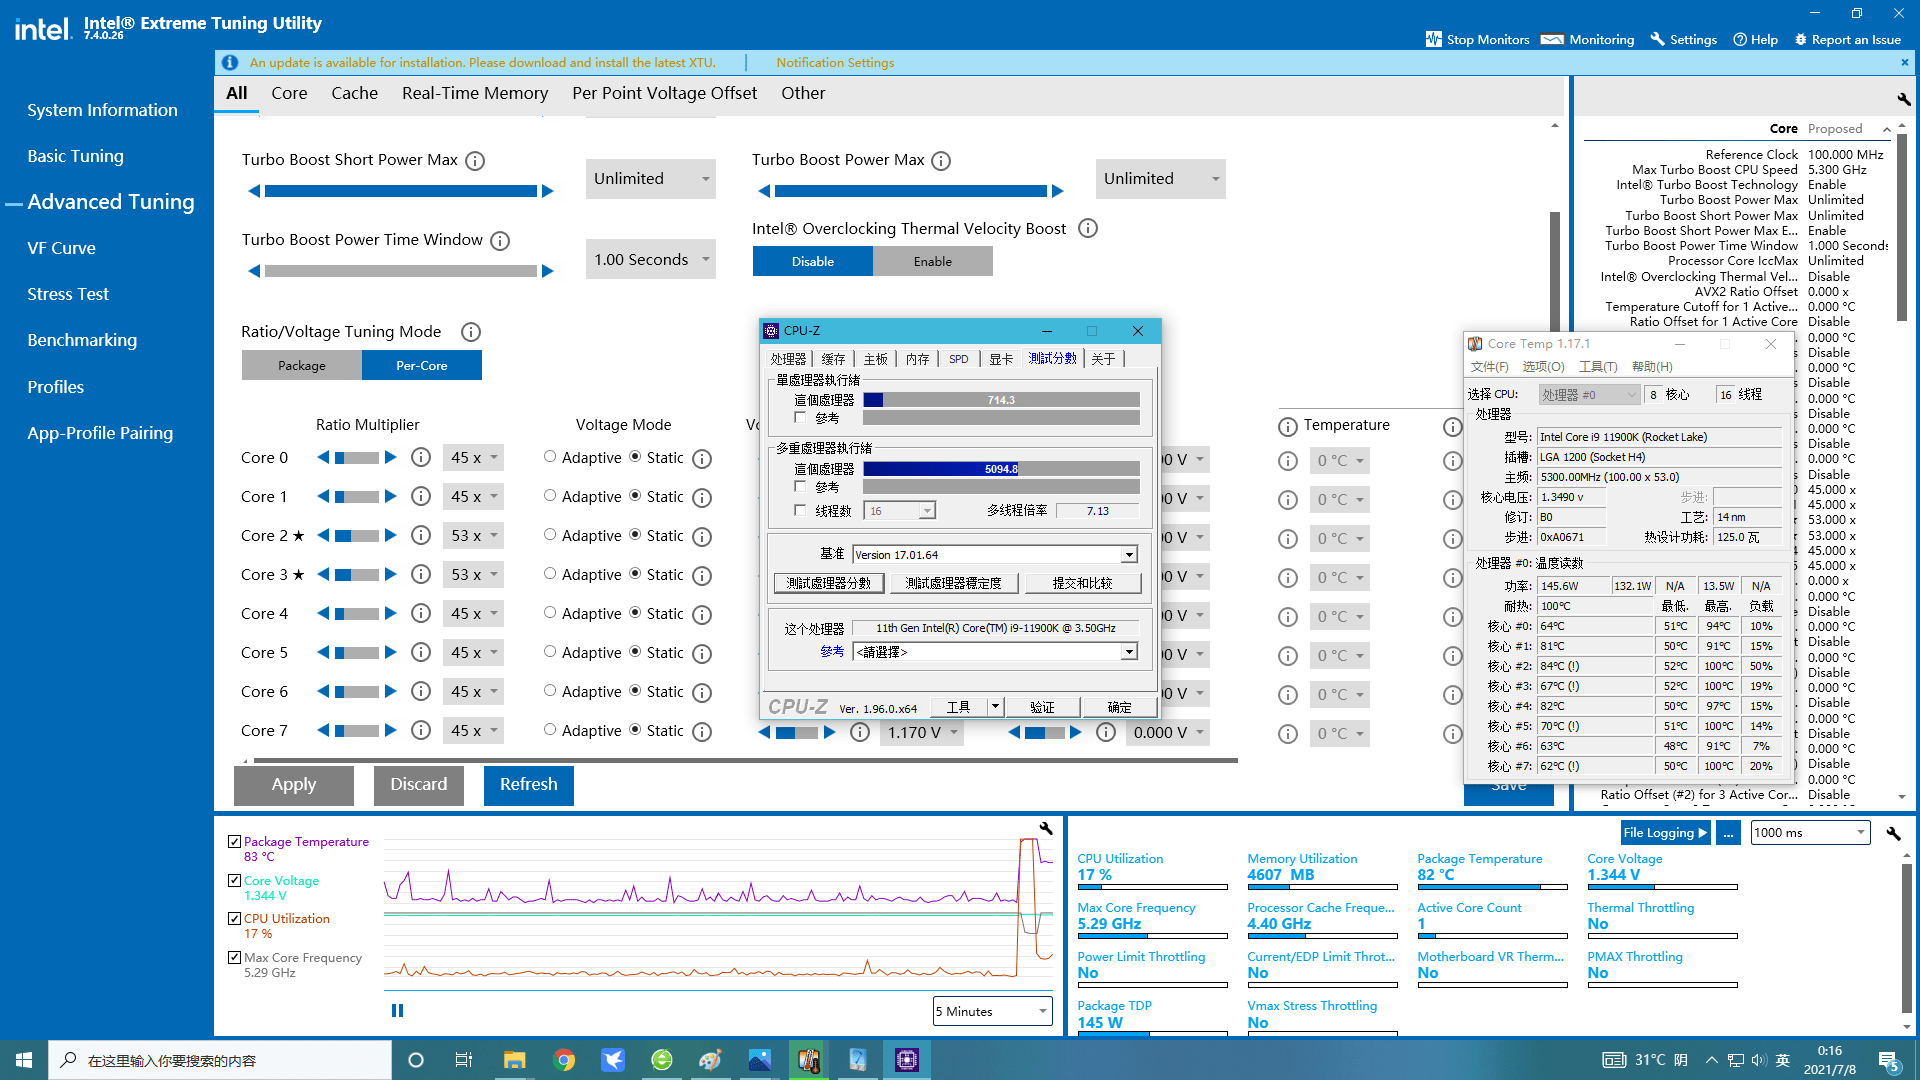Switch to Cache tab
1920x1080 pixels.
[355, 93]
